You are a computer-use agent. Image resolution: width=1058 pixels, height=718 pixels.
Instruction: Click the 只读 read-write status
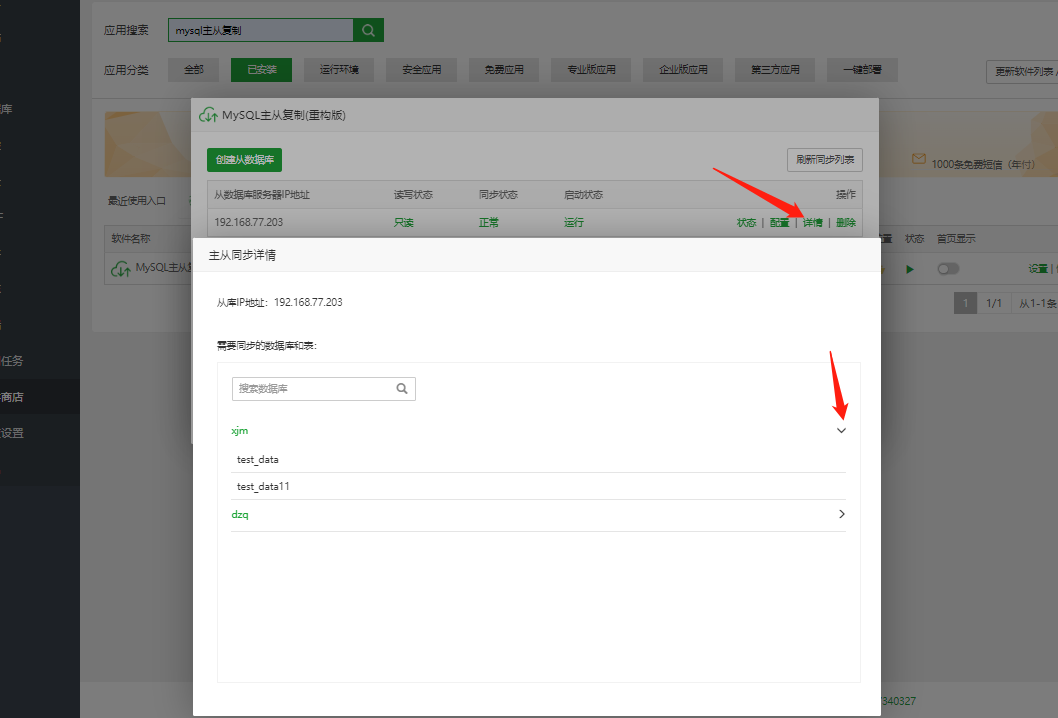pos(403,223)
